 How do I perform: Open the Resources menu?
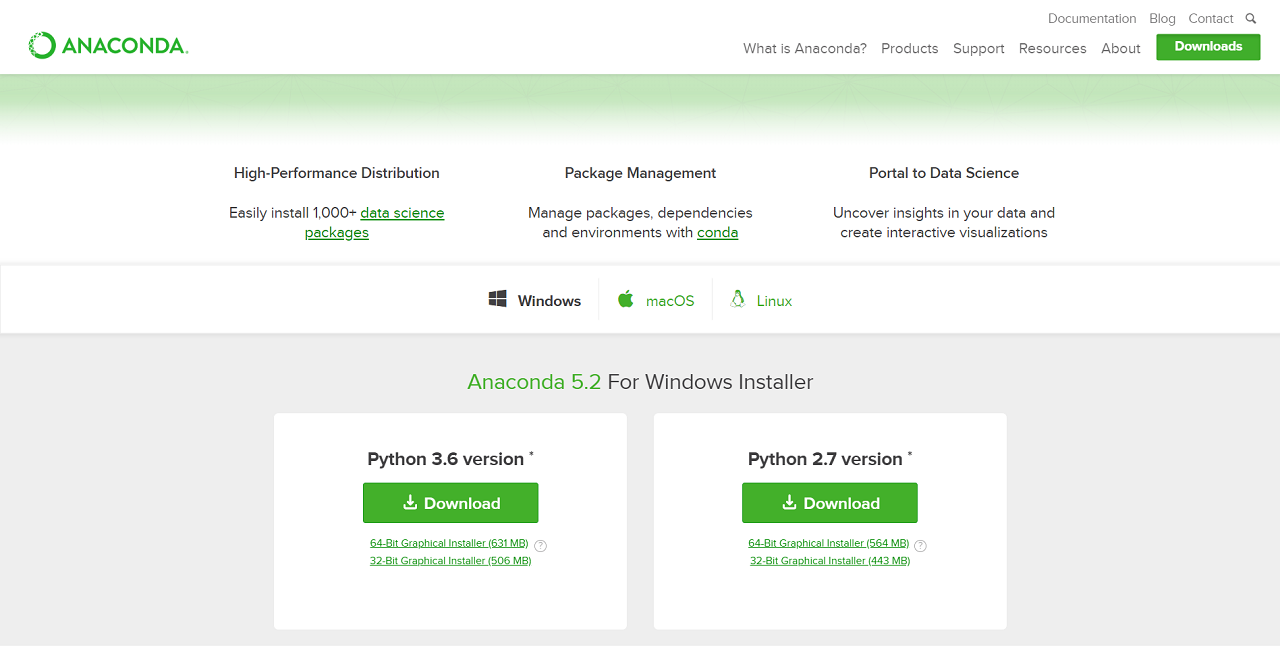tap(1053, 48)
